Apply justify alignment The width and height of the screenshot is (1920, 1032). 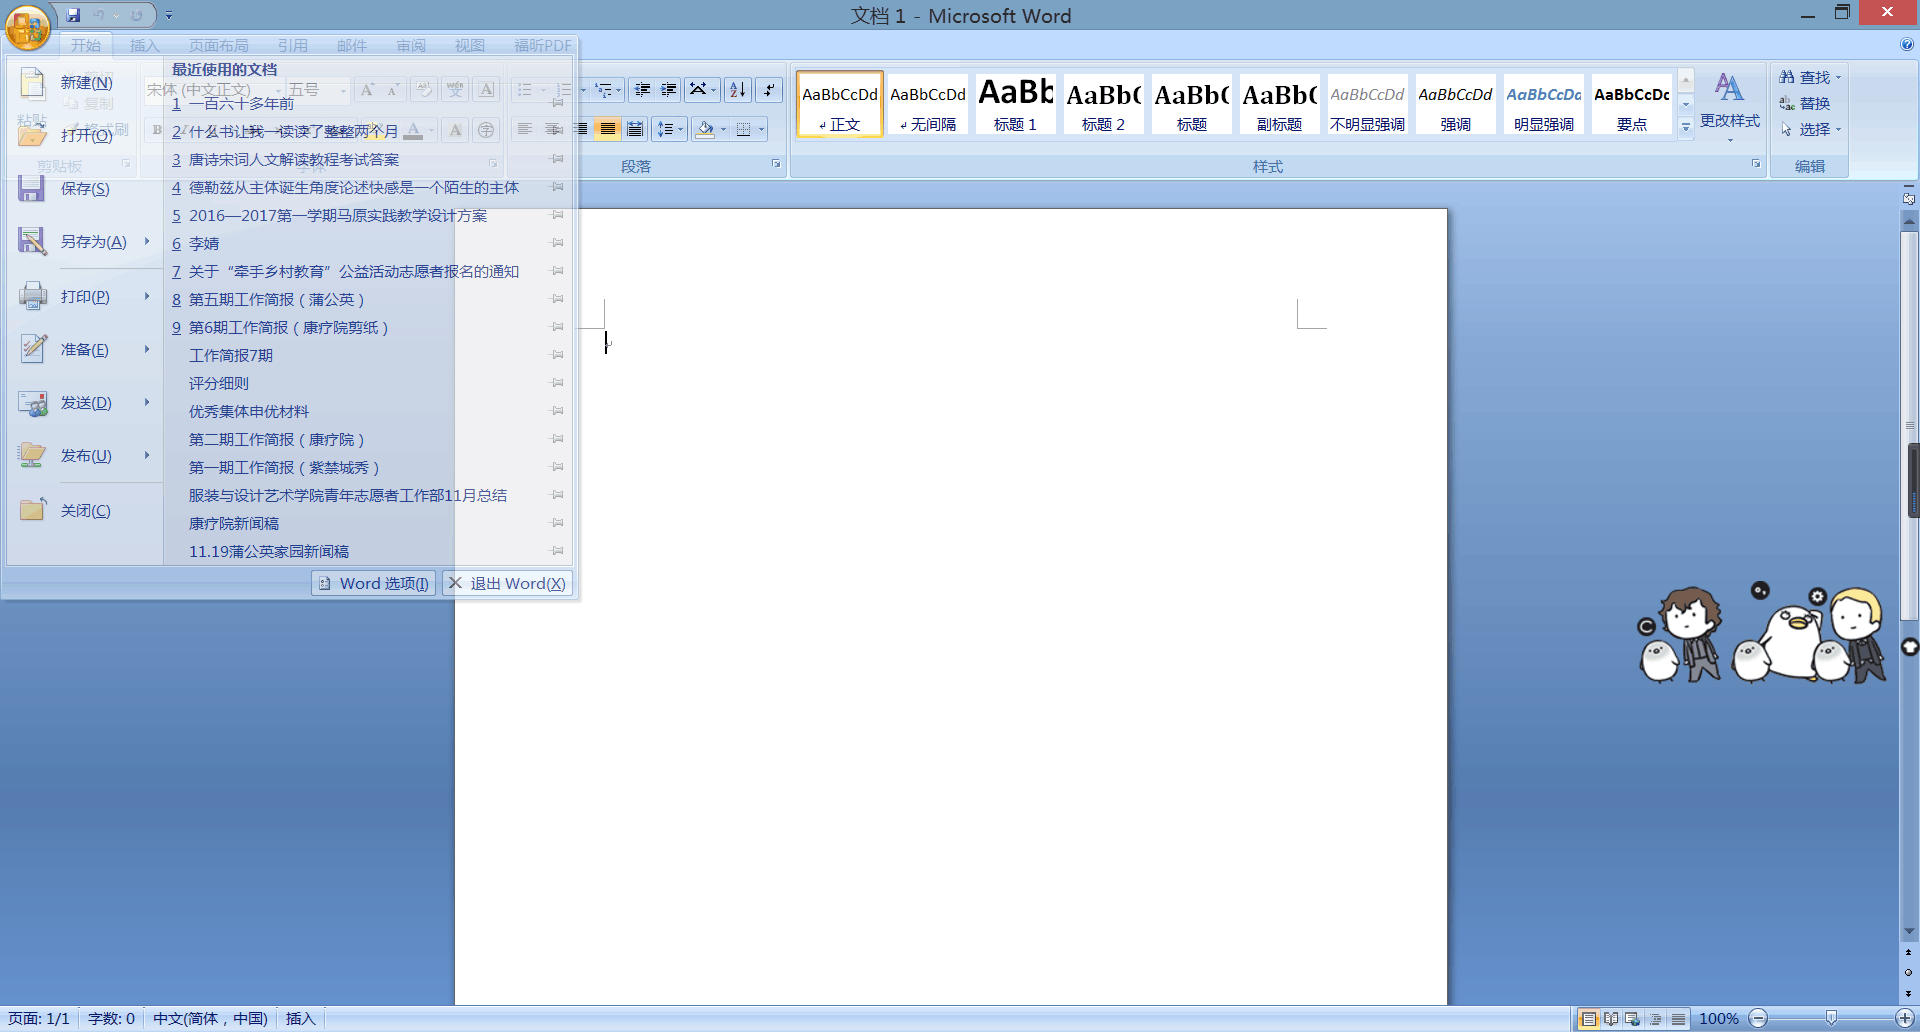(x=607, y=129)
